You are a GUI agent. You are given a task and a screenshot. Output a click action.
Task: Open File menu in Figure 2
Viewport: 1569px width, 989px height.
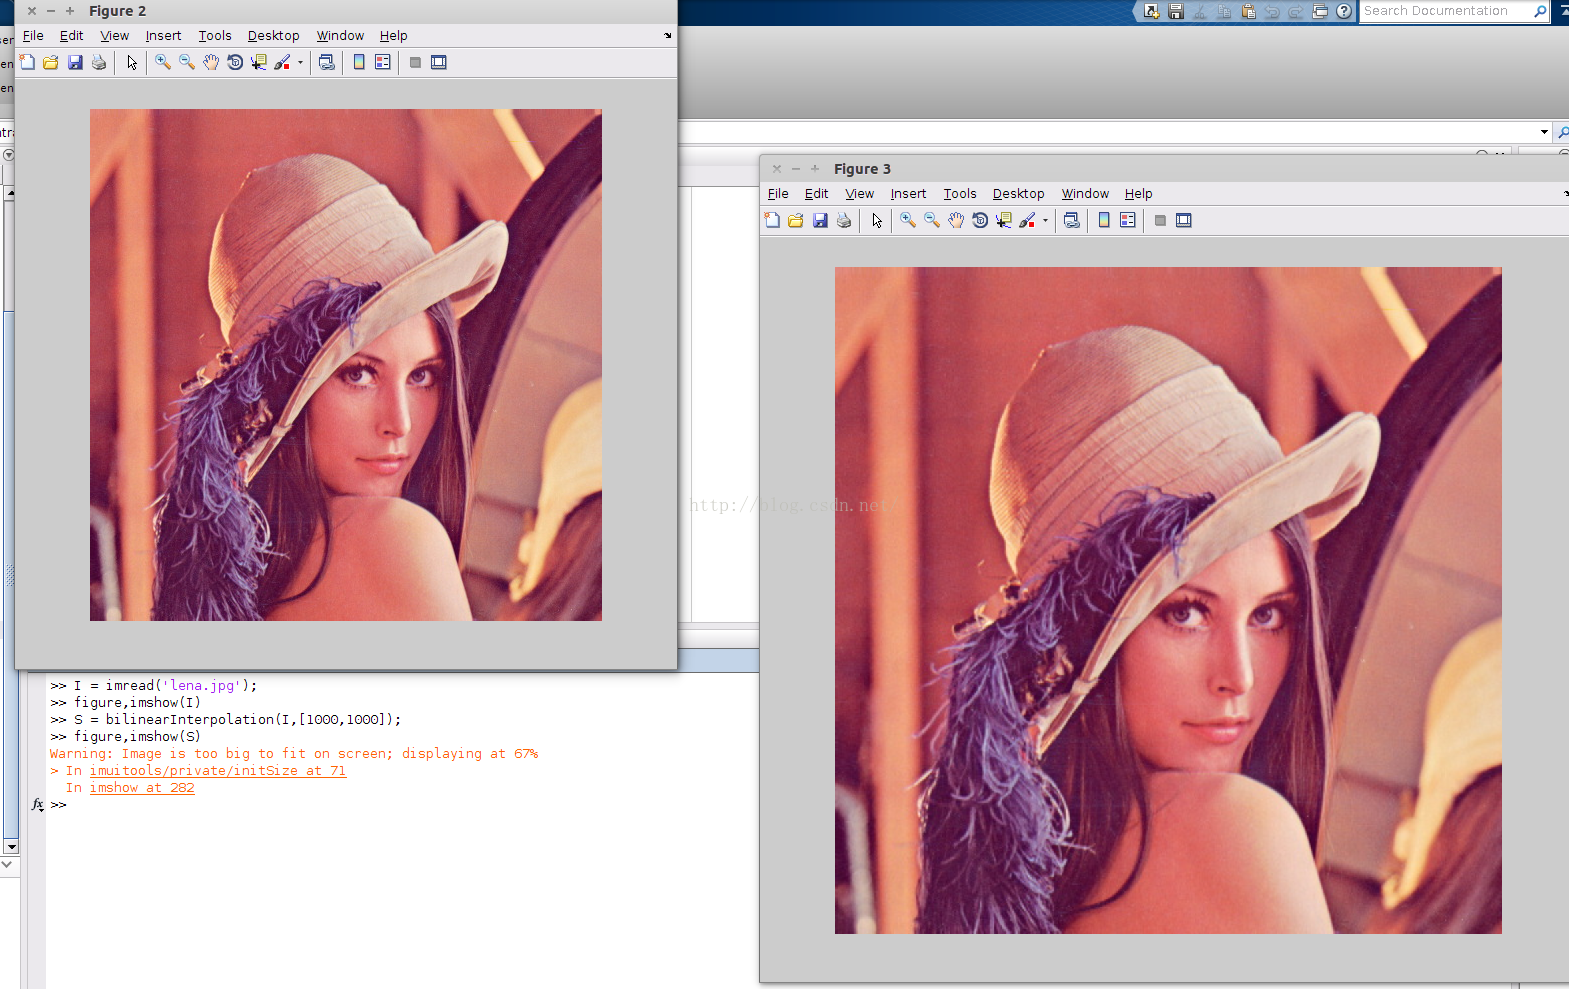coord(33,36)
